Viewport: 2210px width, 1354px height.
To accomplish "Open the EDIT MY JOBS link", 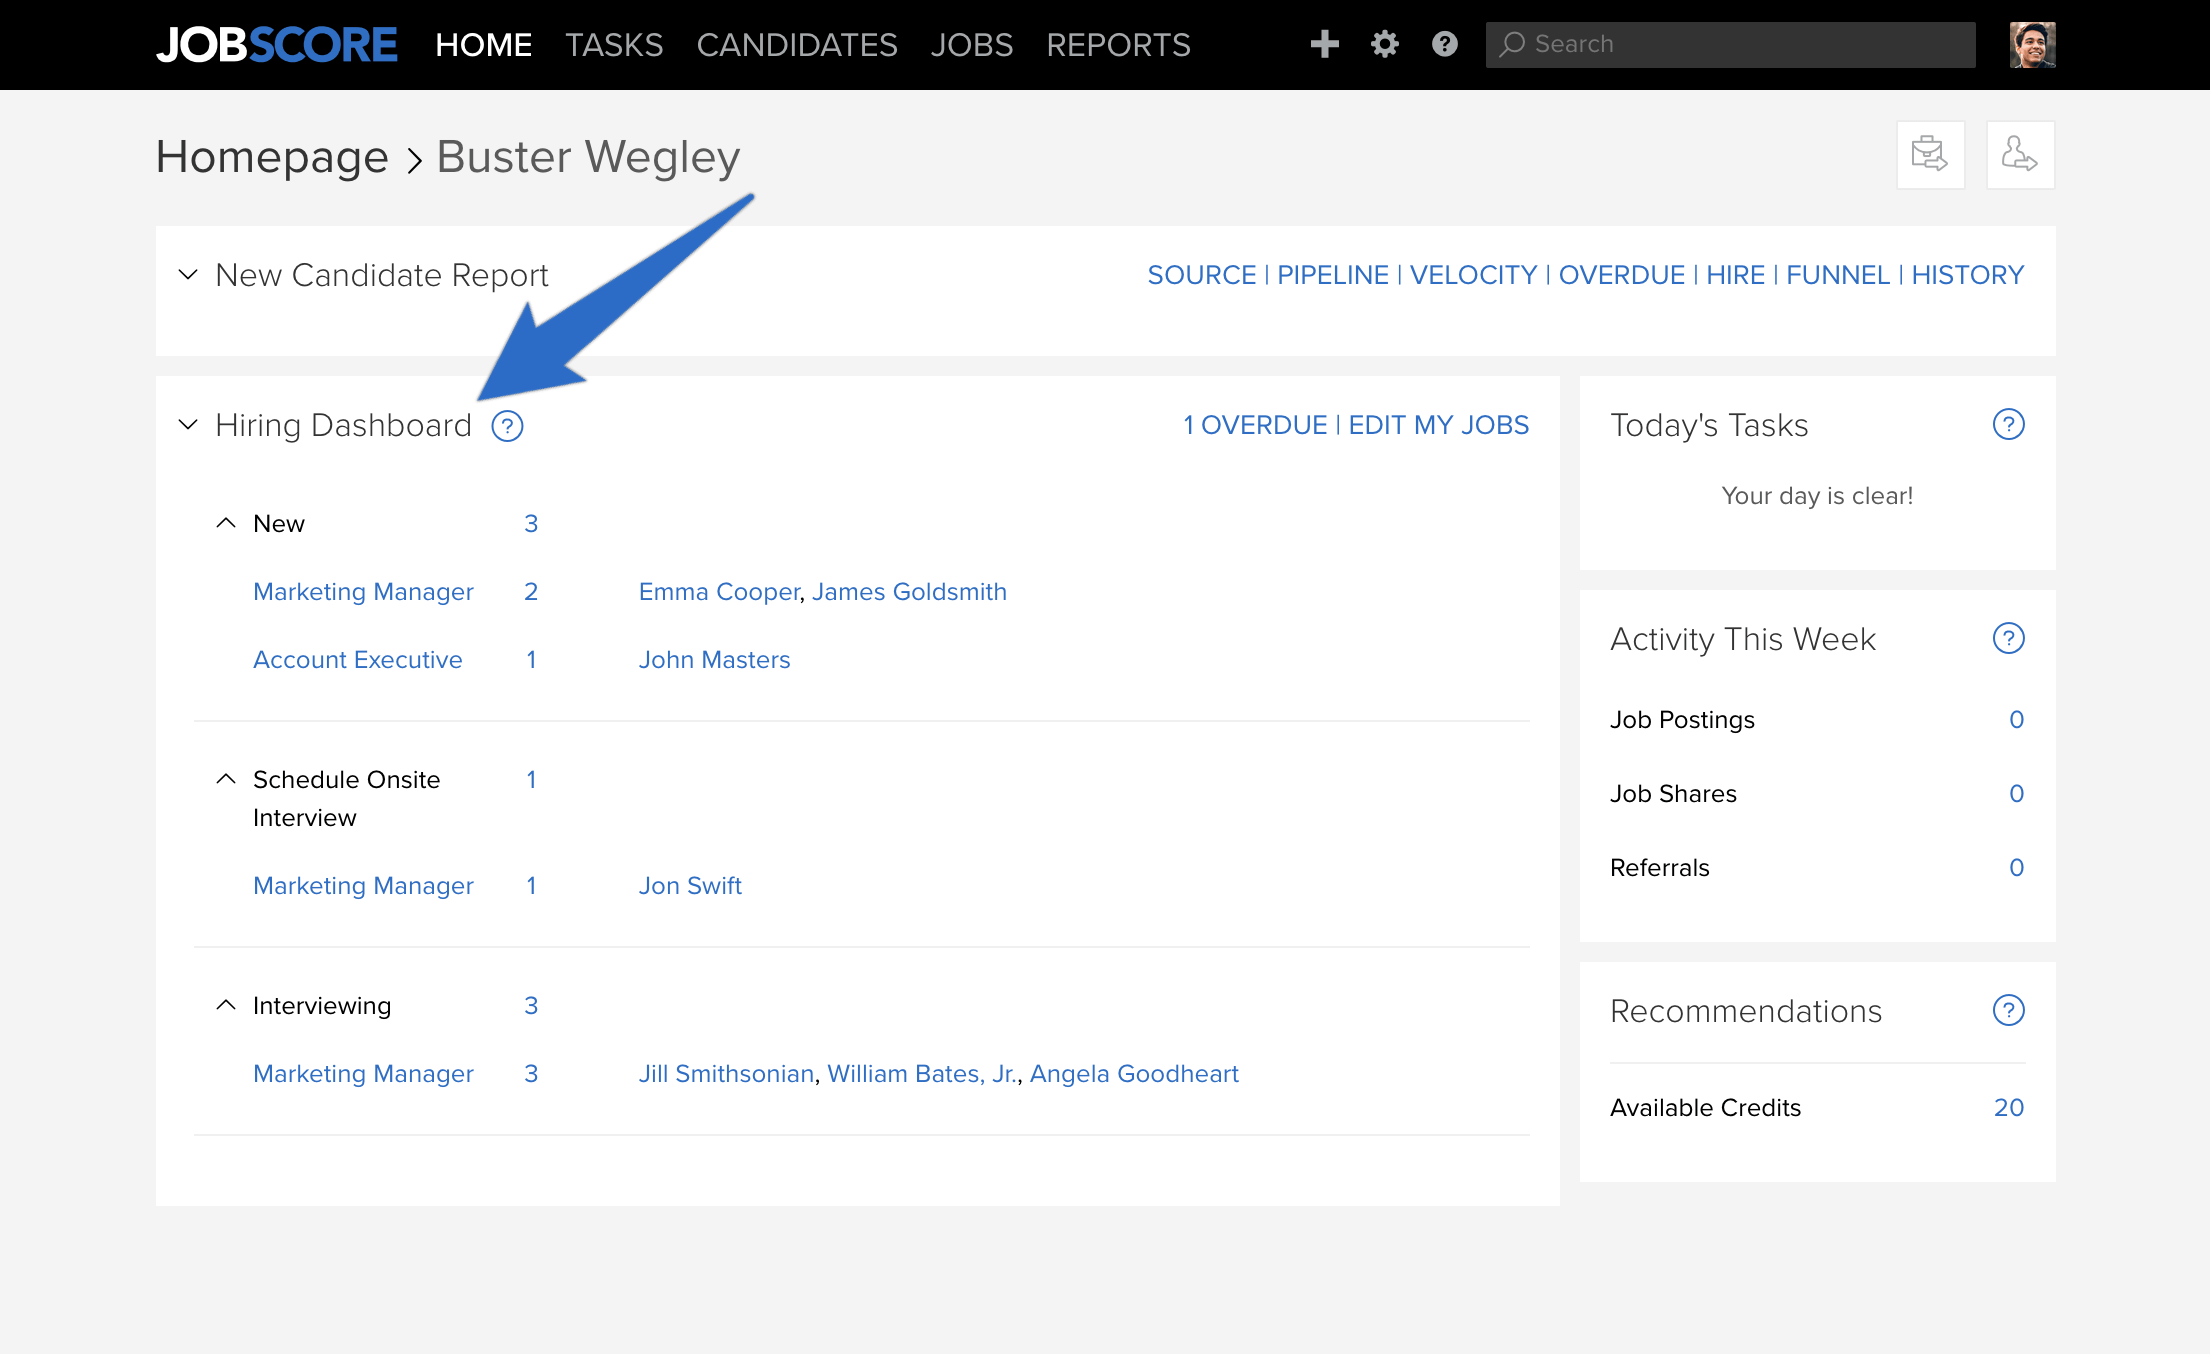I will pos(1439,425).
